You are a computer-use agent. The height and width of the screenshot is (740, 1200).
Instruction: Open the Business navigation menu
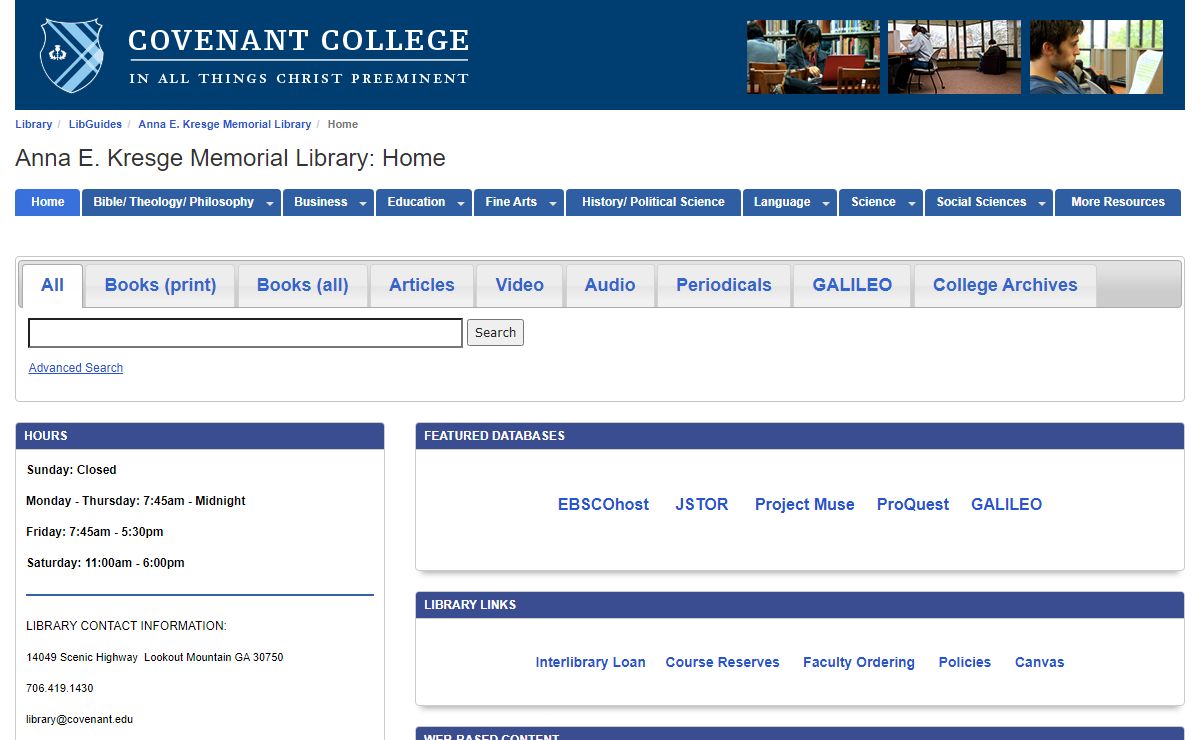pyautogui.click(x=321, y=202)
